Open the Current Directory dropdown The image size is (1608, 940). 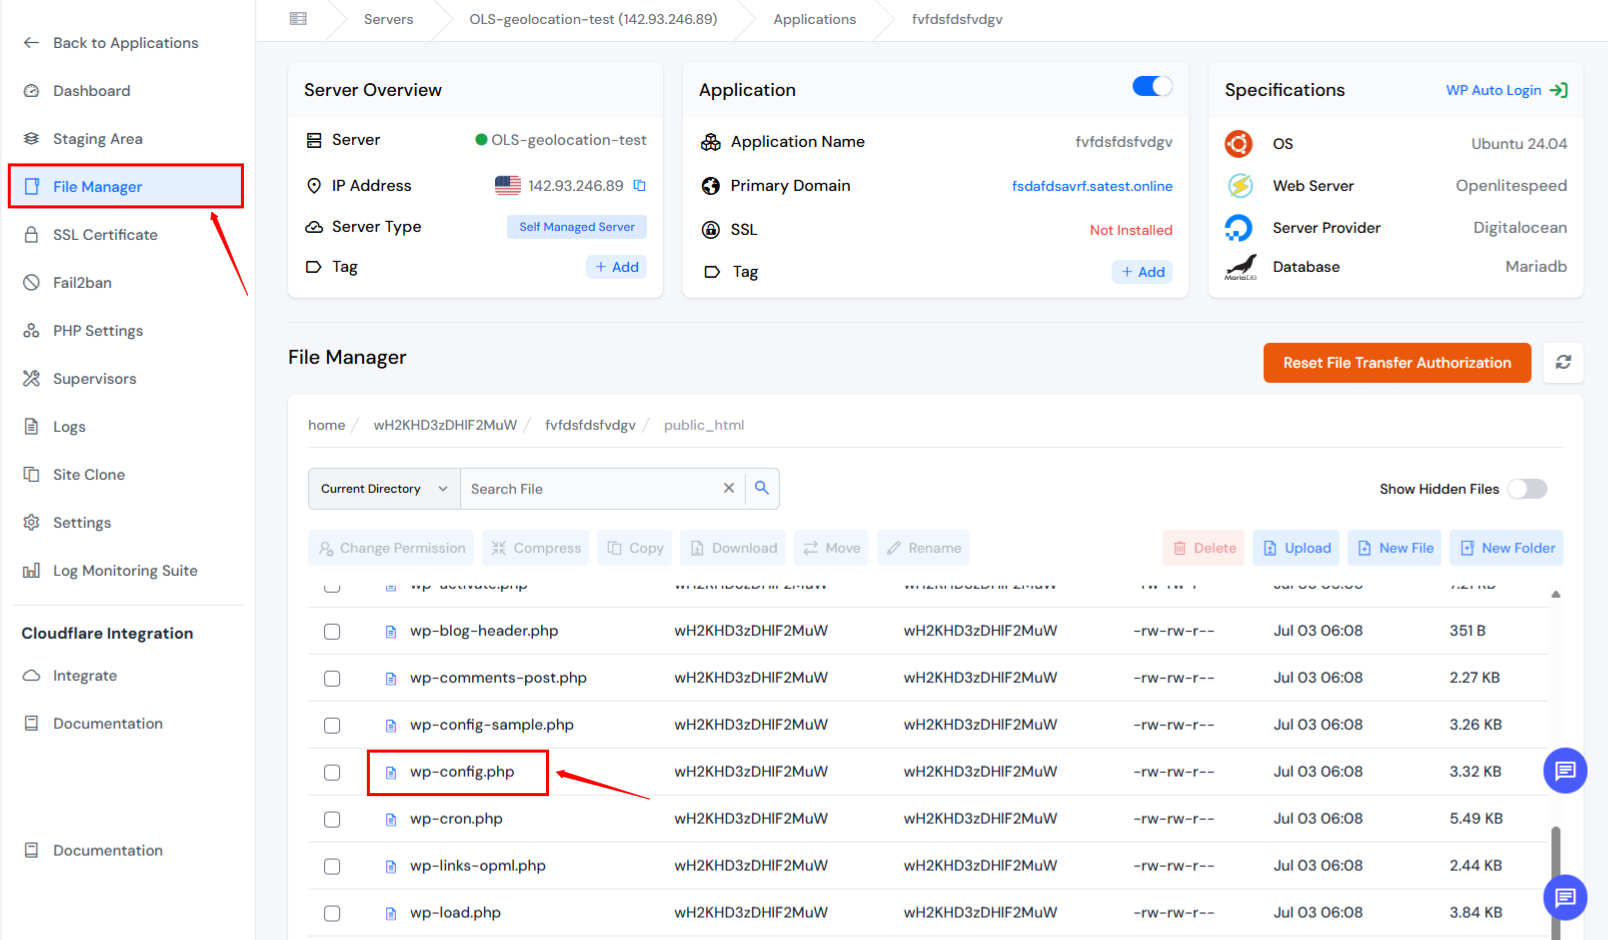(383, 488)
